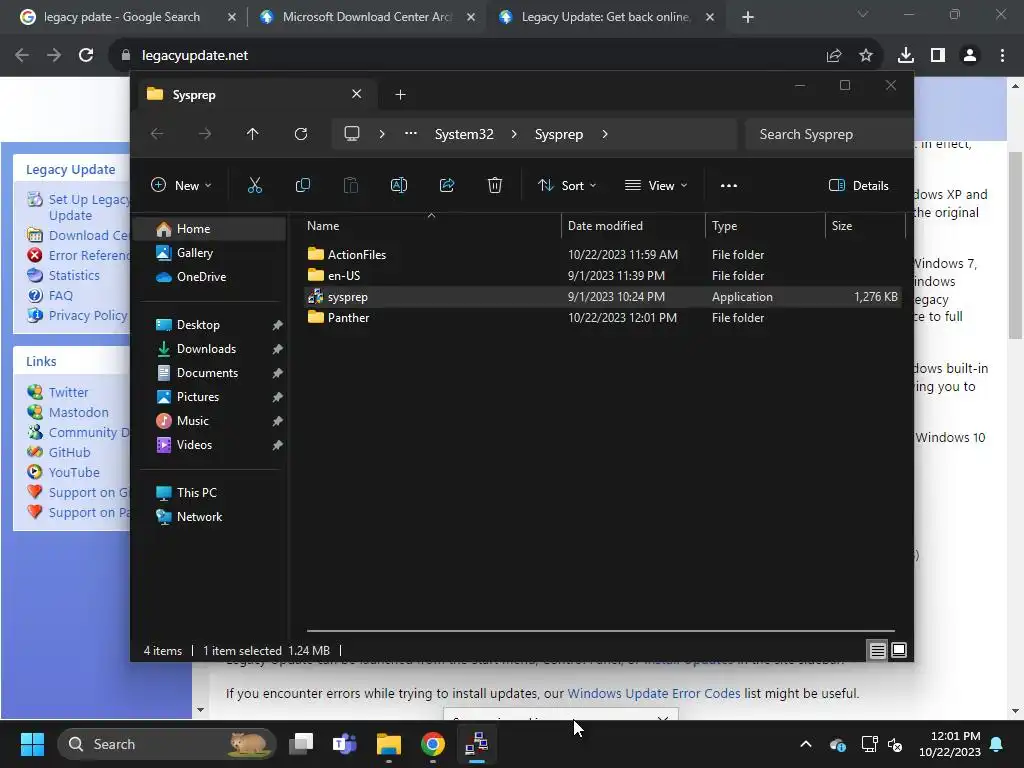Click the Search Sysprep field
Viewport: 1024px width, 768px height.
pos(828,135)
